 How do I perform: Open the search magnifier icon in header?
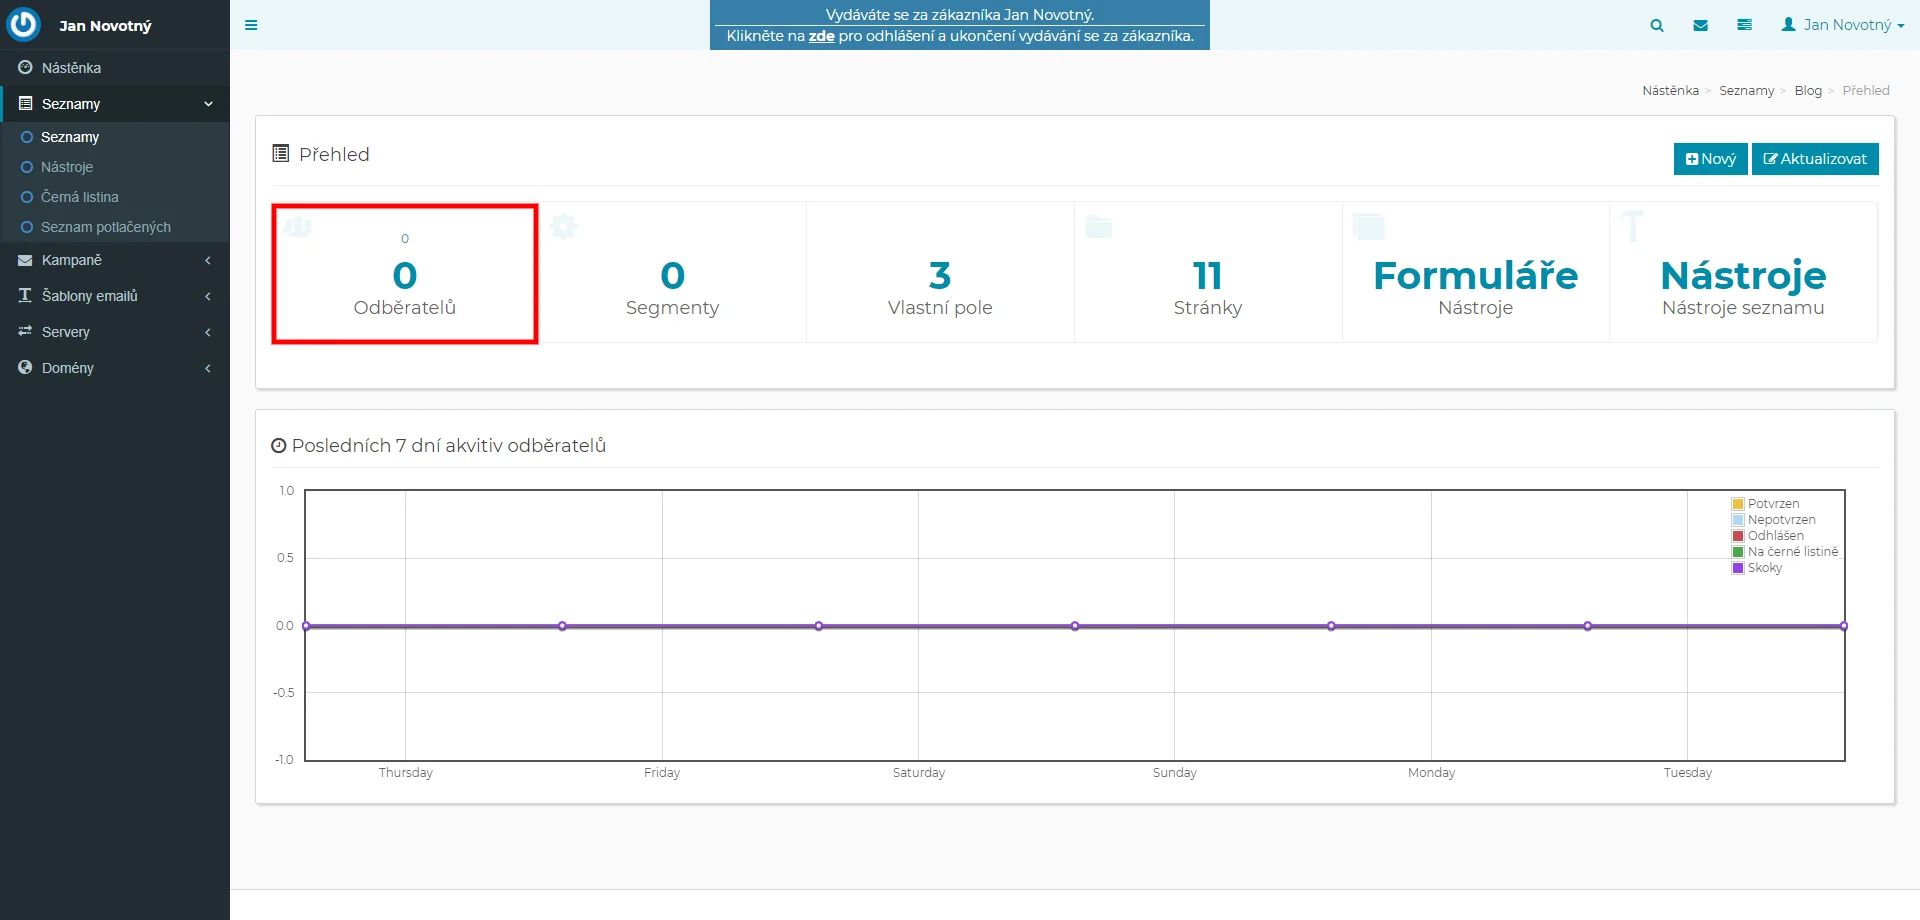click(x=1657, y=25)
